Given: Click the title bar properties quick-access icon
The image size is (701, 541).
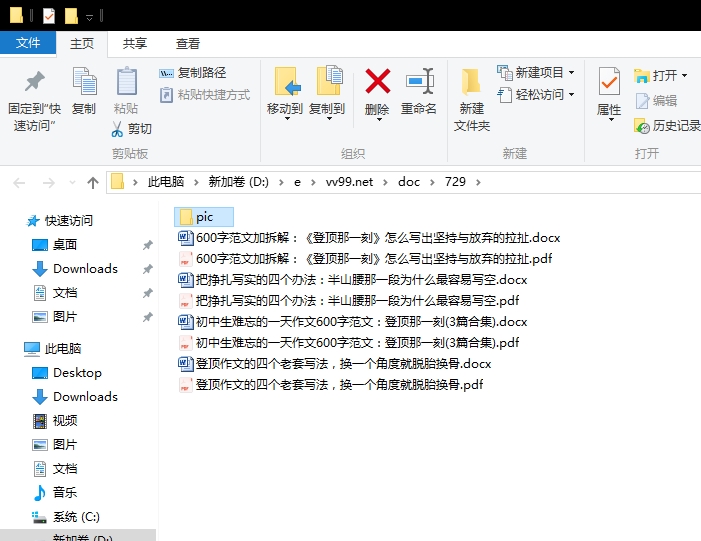Looking at the screenshot, I should click(x=49, y=16).
